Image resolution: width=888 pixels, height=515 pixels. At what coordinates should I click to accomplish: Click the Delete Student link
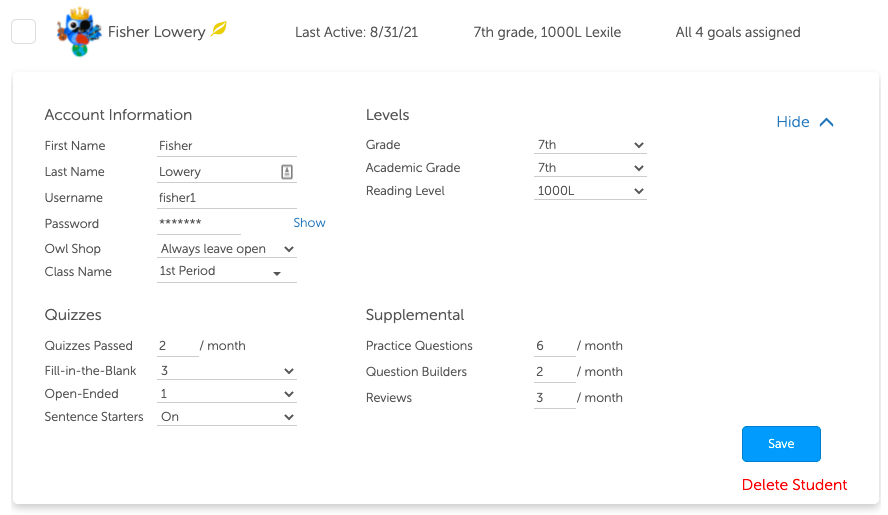(794, 485)
